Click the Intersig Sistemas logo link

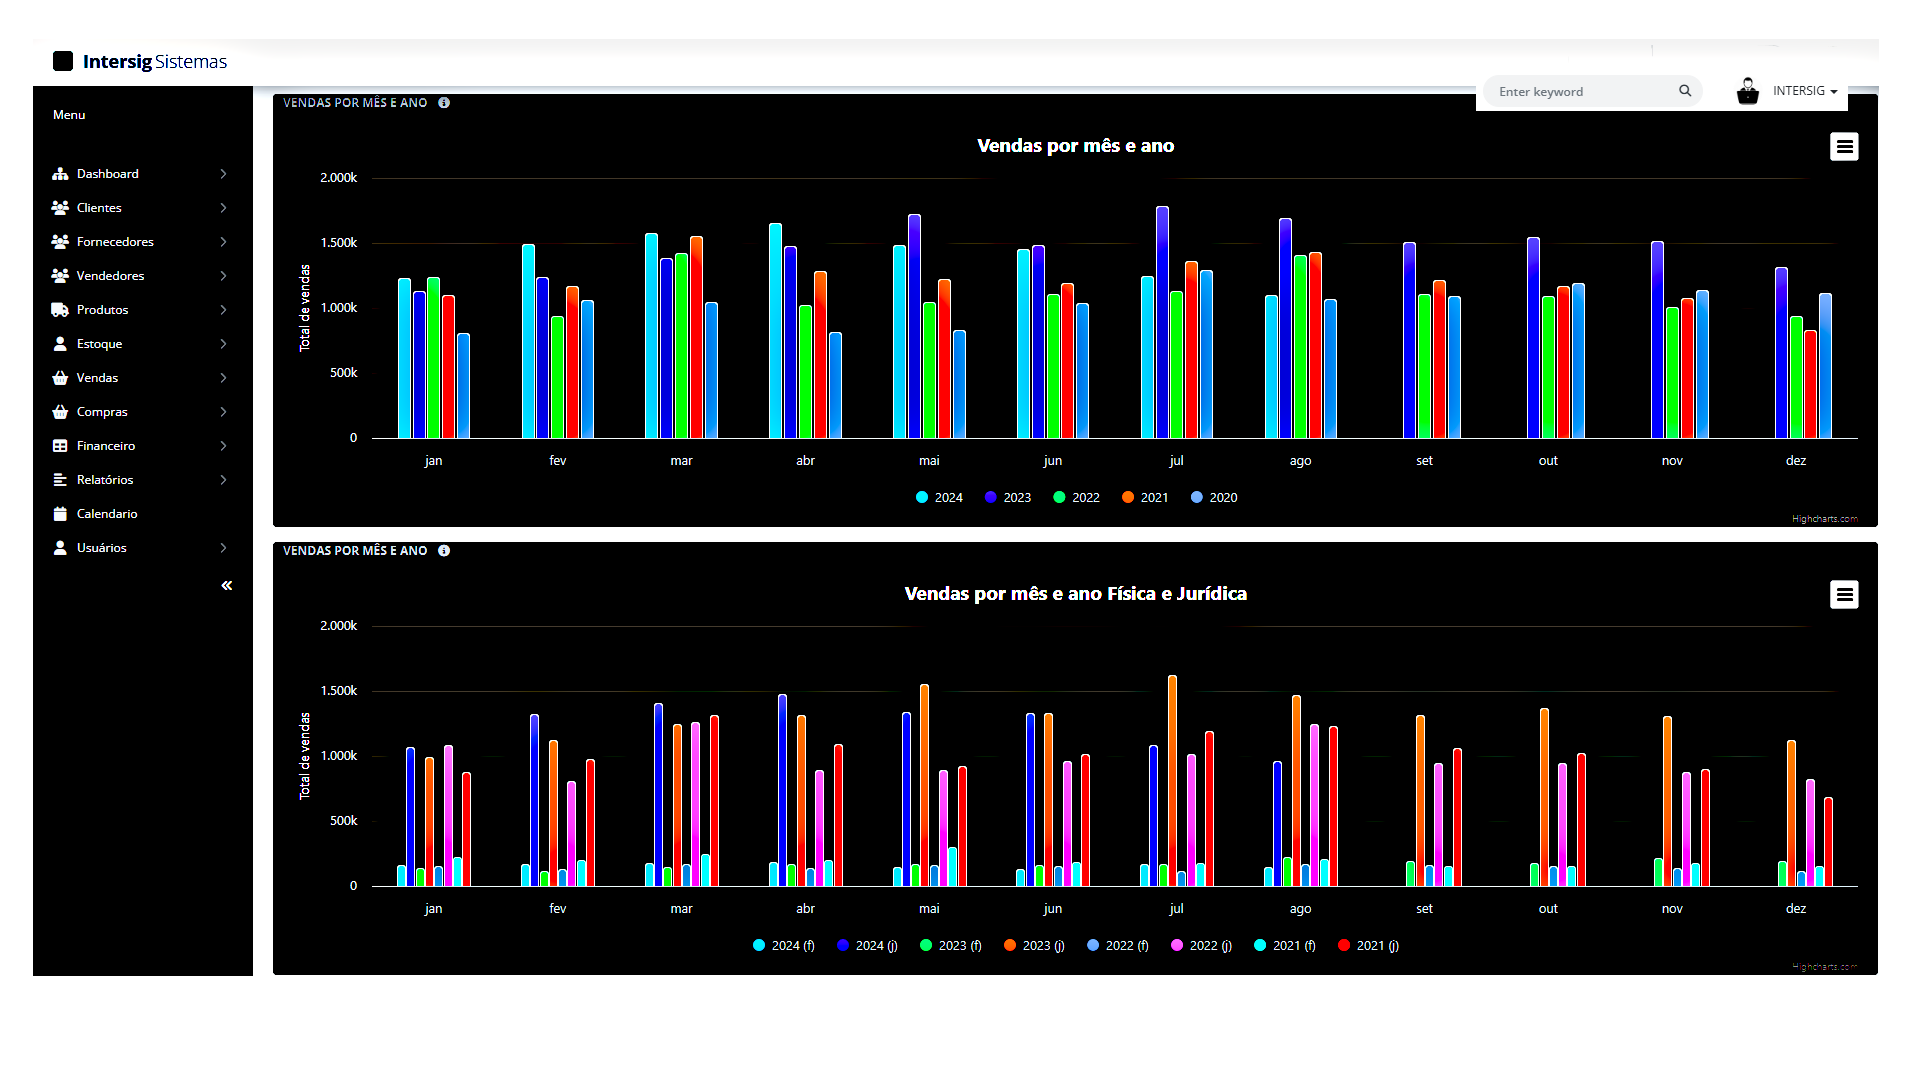140,62
